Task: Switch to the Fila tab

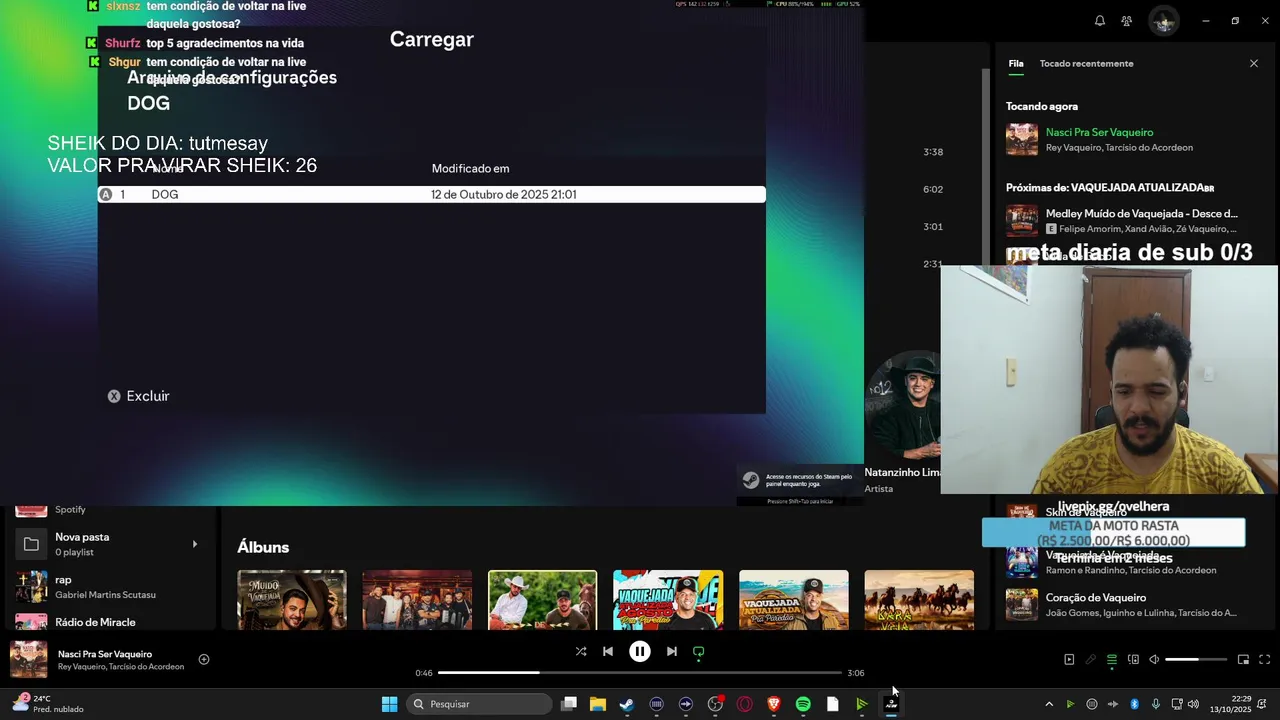Action: pos(1016,63)
